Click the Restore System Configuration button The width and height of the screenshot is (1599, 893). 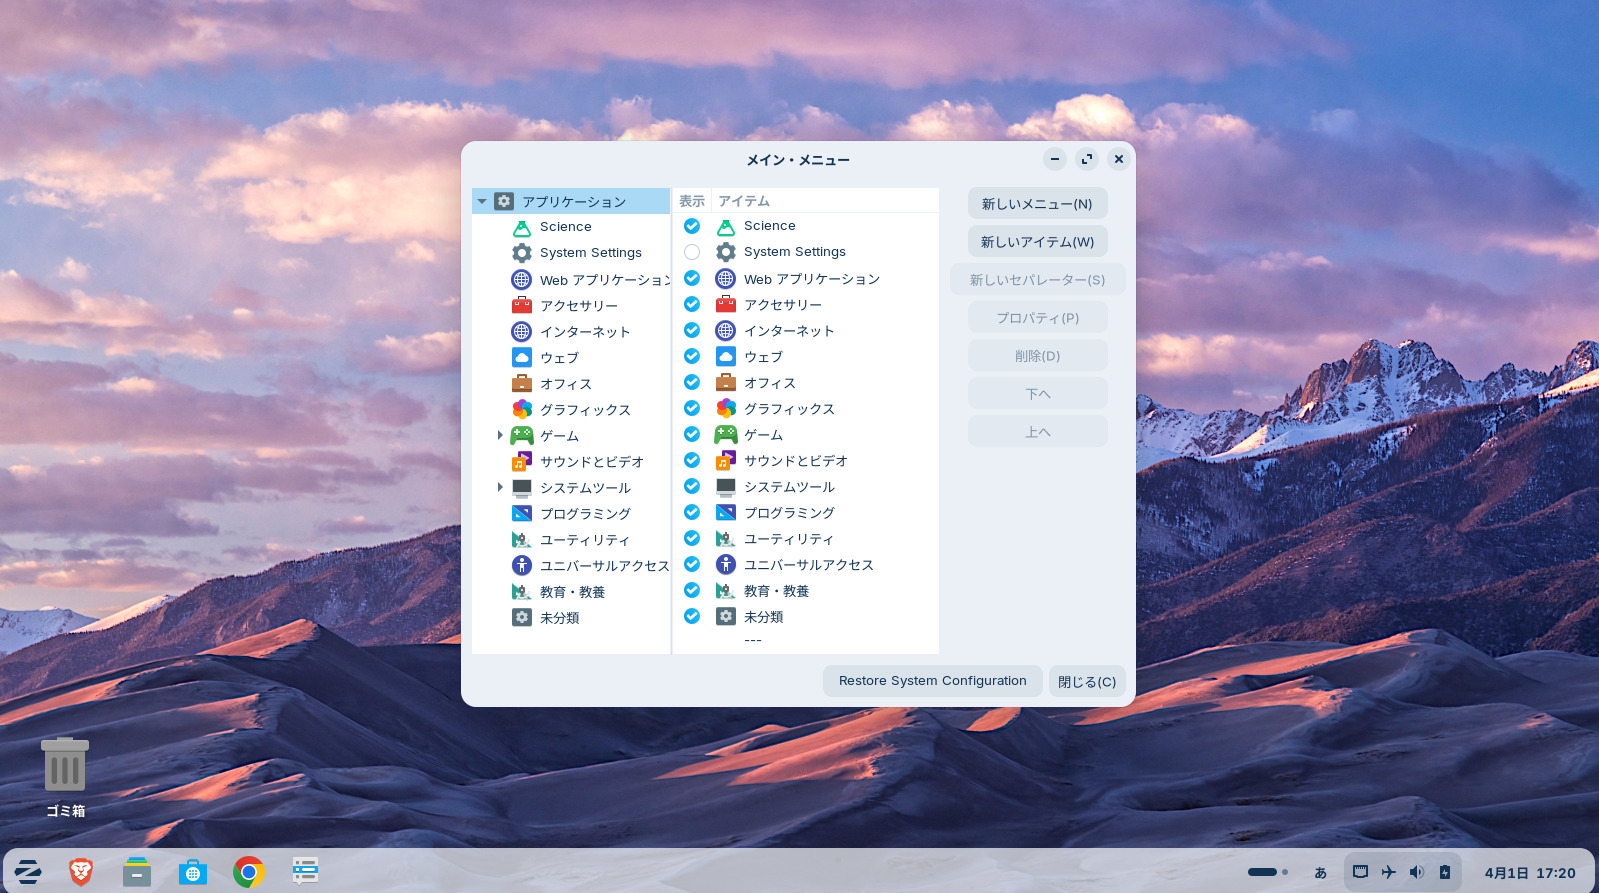point(932,681)
